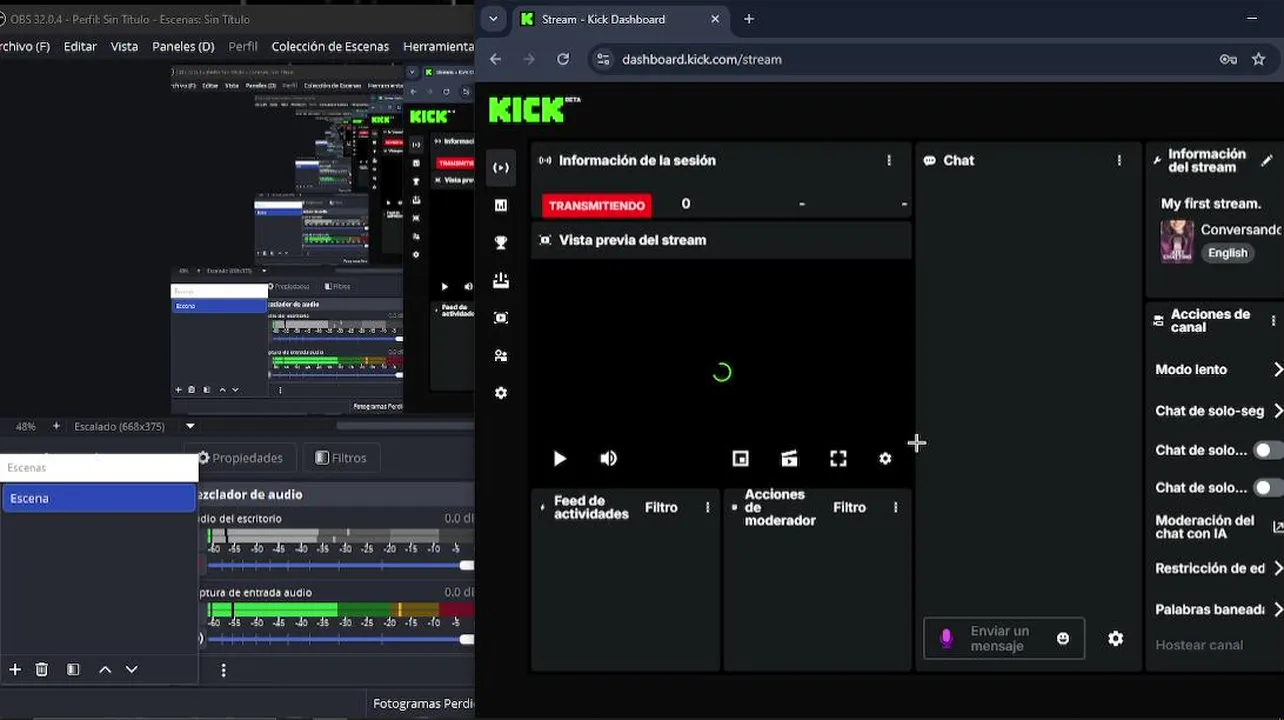Expand Chat de solo-seg settings

(1277, 411)
